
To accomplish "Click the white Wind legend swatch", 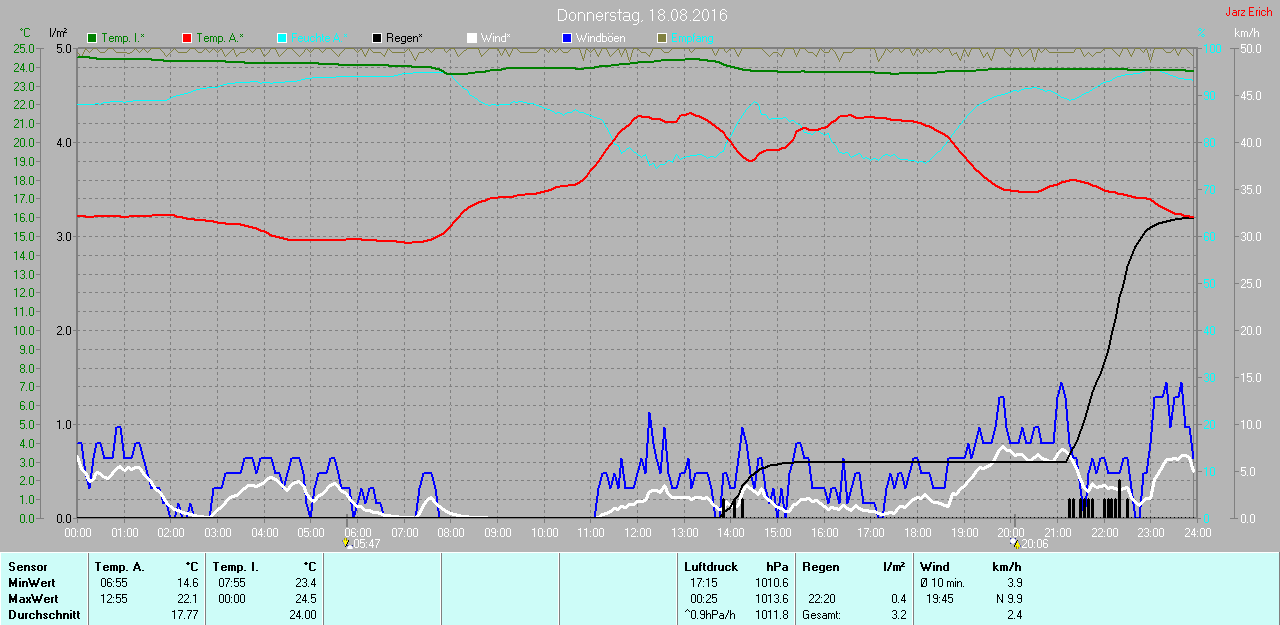I will tap(472, 38).
